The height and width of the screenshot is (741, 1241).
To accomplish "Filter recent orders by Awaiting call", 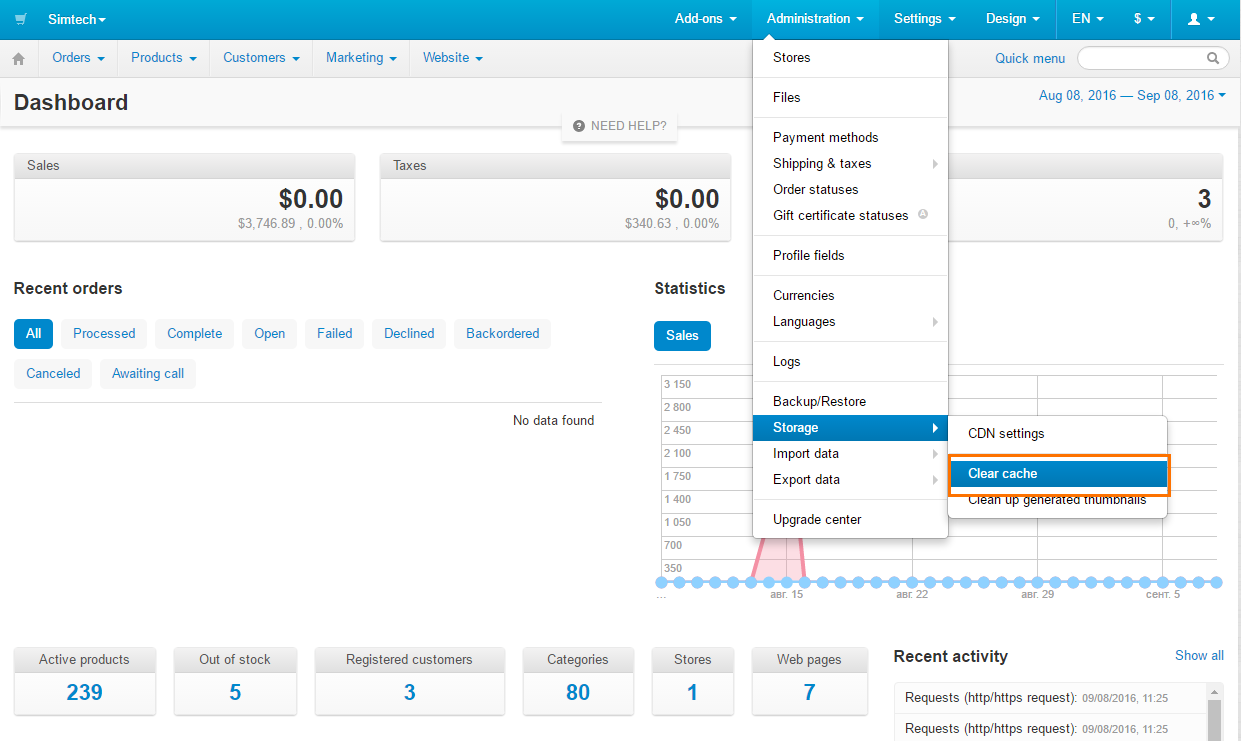I will [148, 374].
